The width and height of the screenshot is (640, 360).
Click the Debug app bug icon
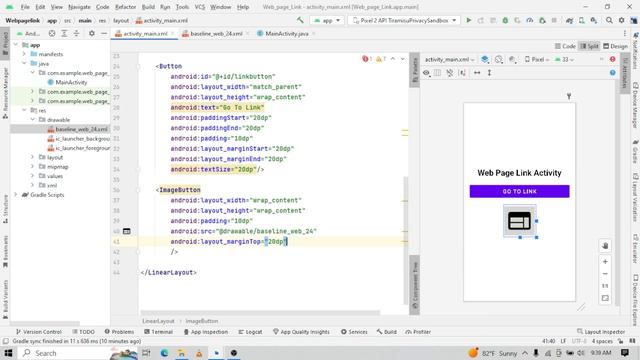505,20
